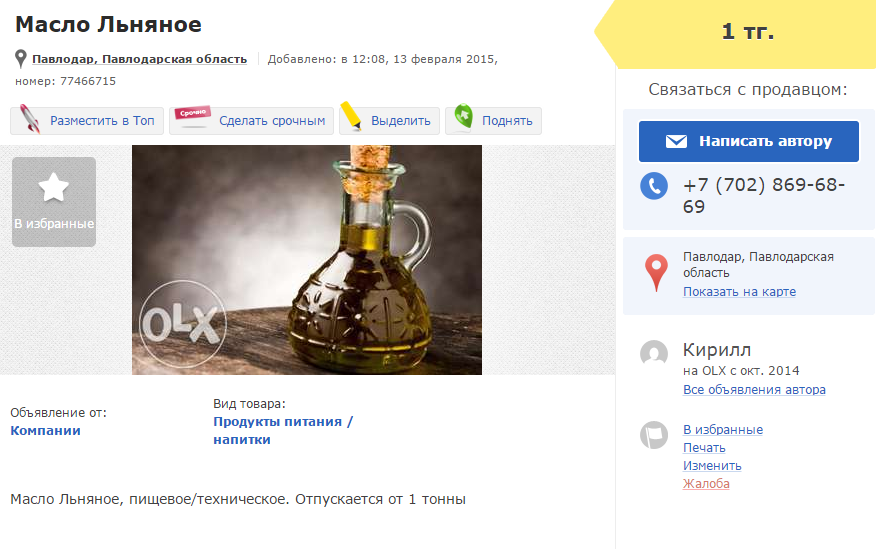Click the green upward arrow bump icon

pyautogui.click(x=463, y=120)
